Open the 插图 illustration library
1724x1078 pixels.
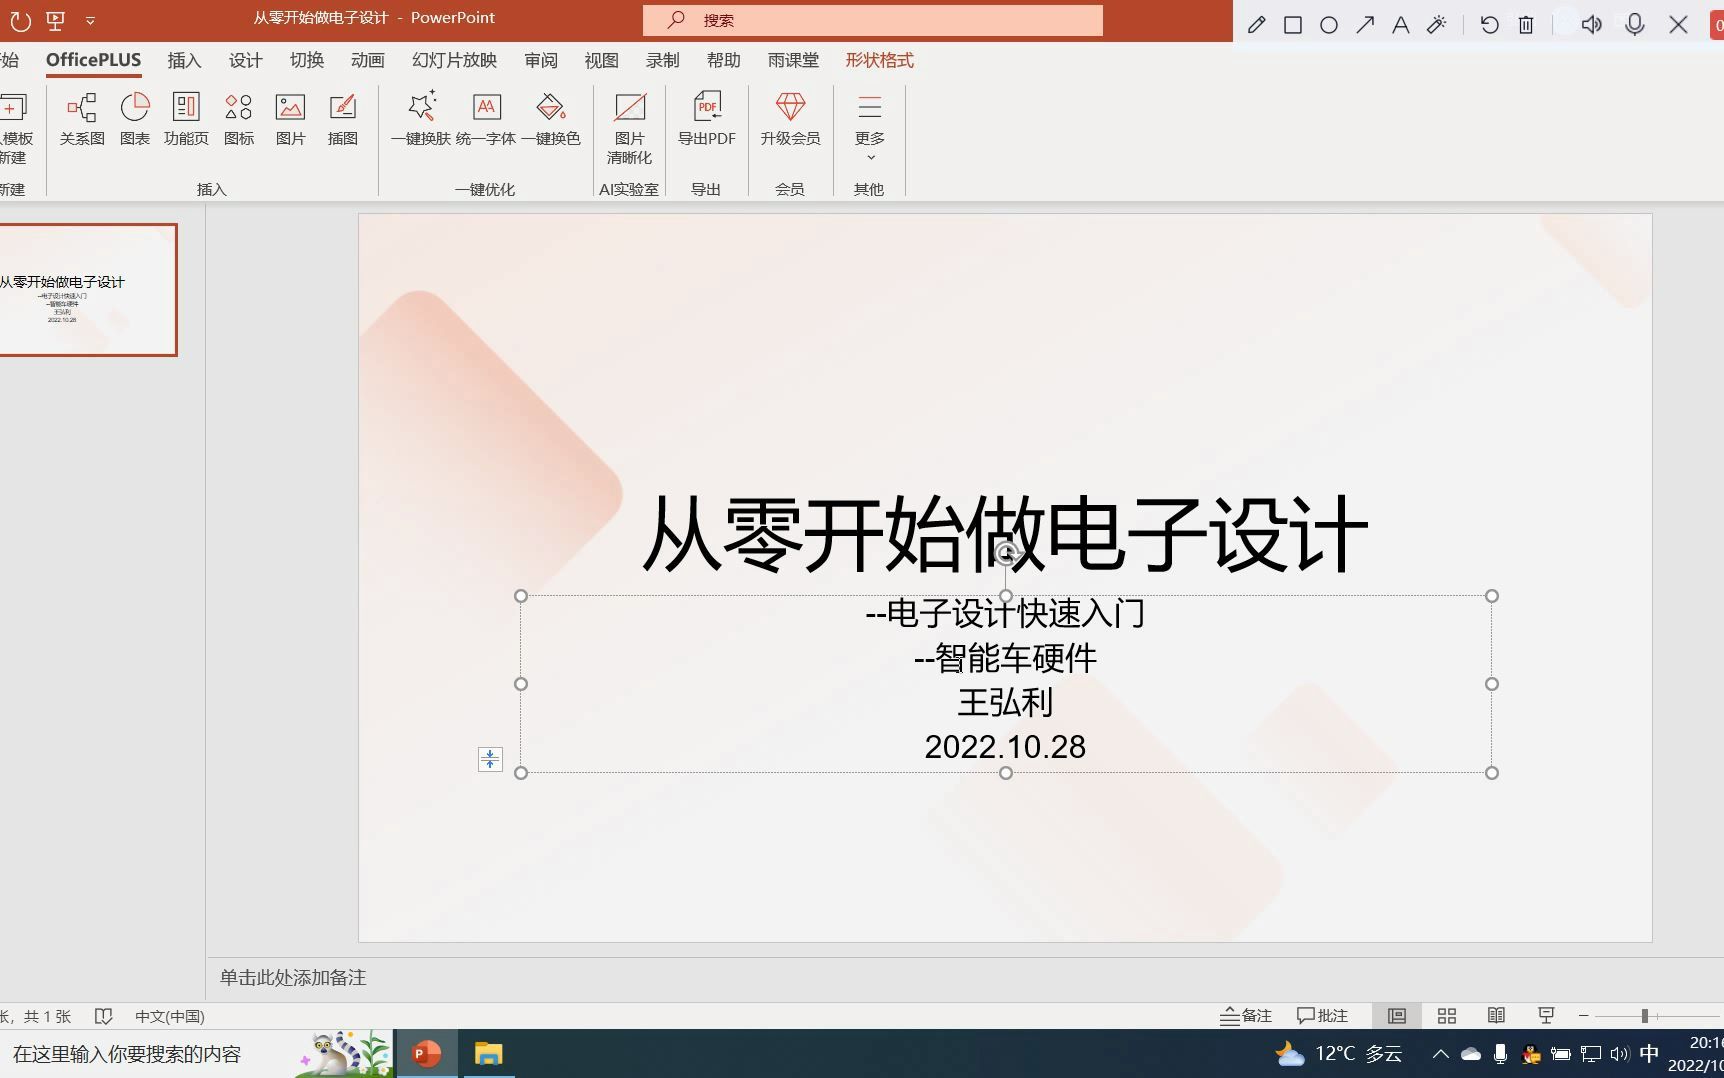(343, 119)
